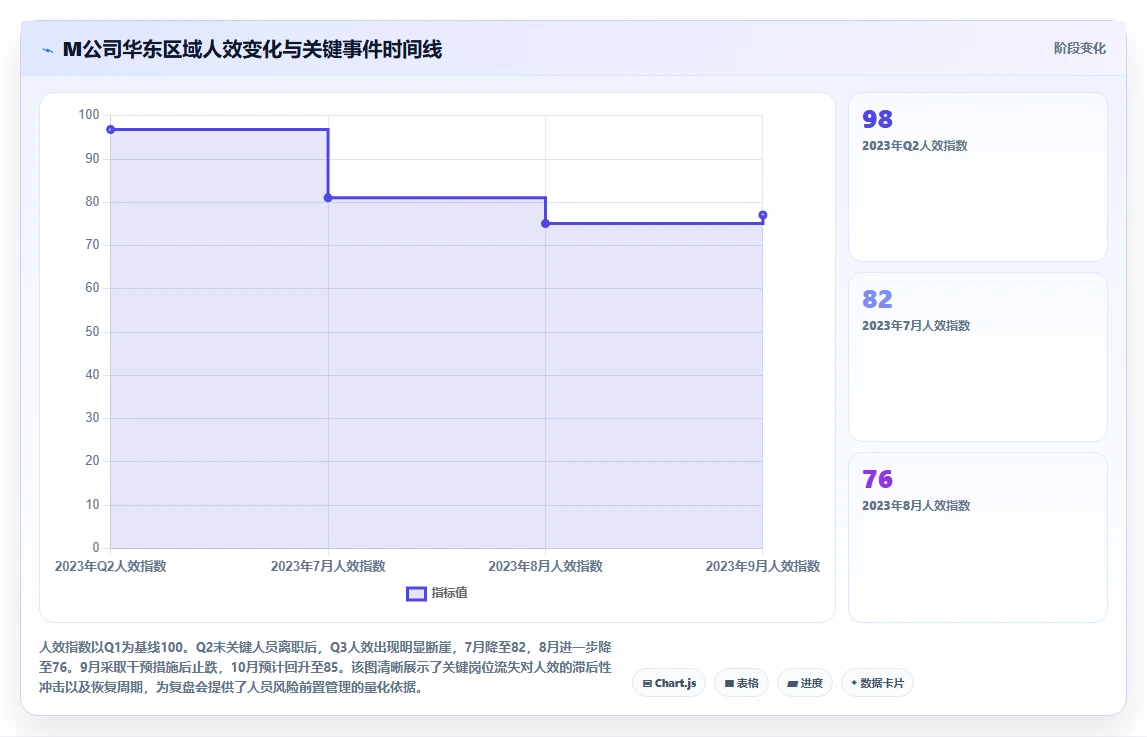Click the x-axis label 2023年8月人效指数
1147x737 pixels.
pyautogui.click(x=545, y=566)
